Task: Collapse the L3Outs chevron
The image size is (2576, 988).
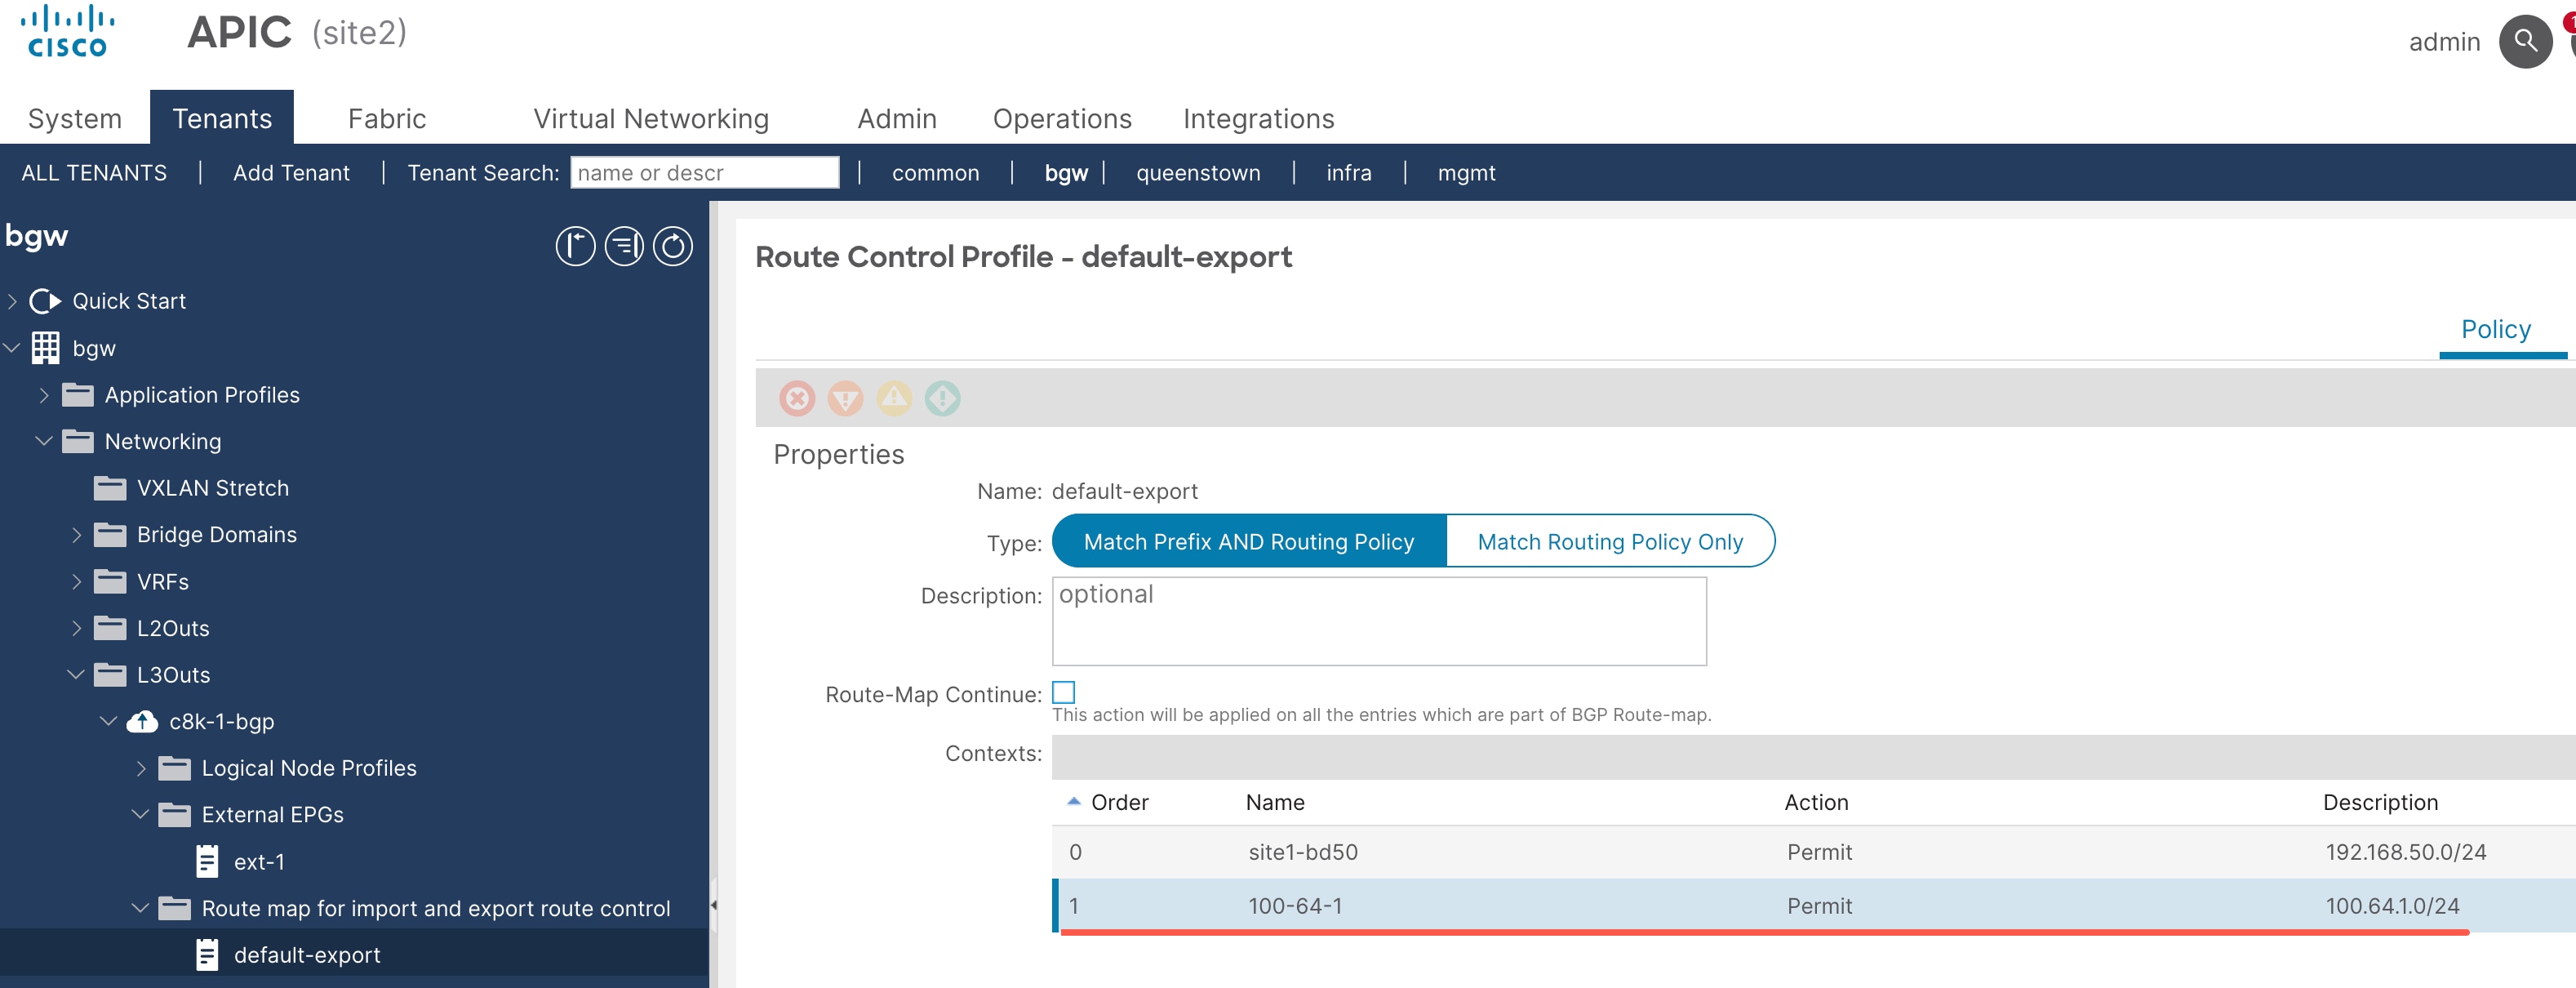Action: coord(76,675)
